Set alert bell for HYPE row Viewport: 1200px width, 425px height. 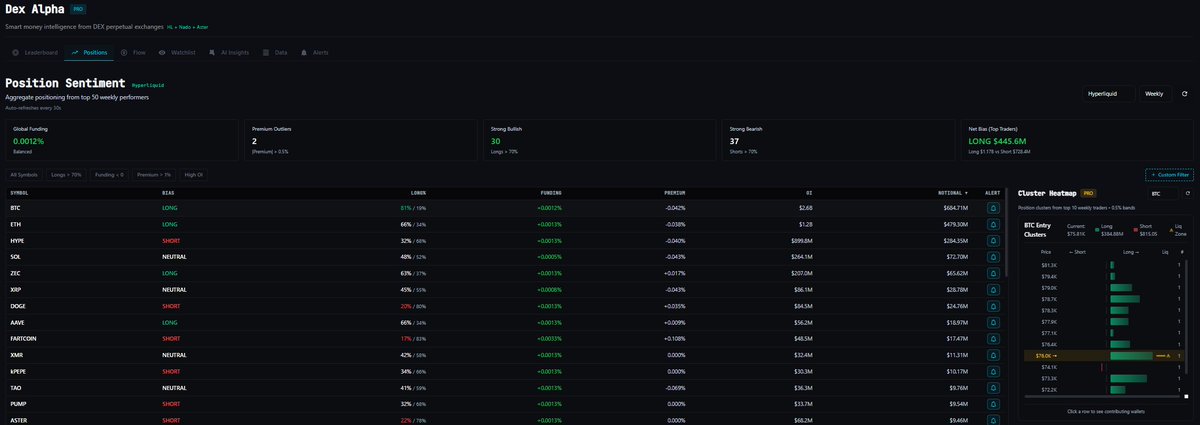(993, 241)
